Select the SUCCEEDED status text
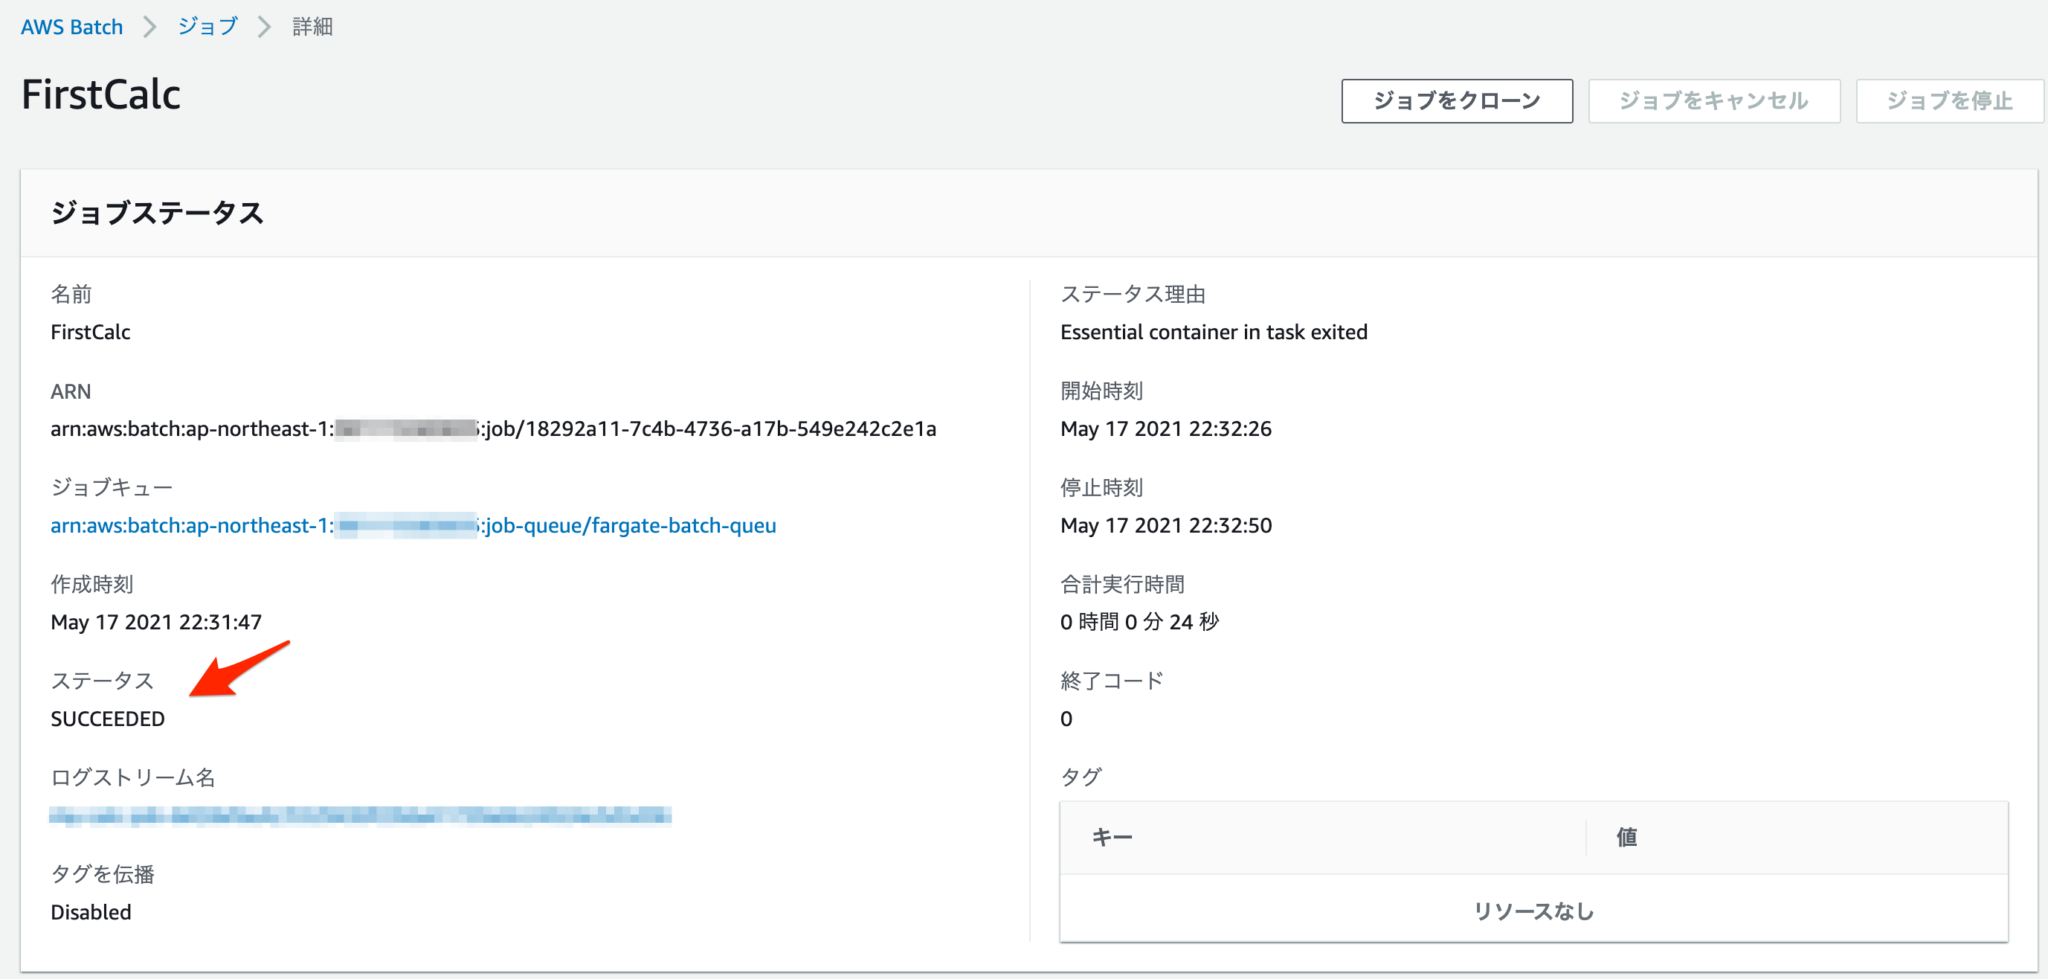 point(107,718)
